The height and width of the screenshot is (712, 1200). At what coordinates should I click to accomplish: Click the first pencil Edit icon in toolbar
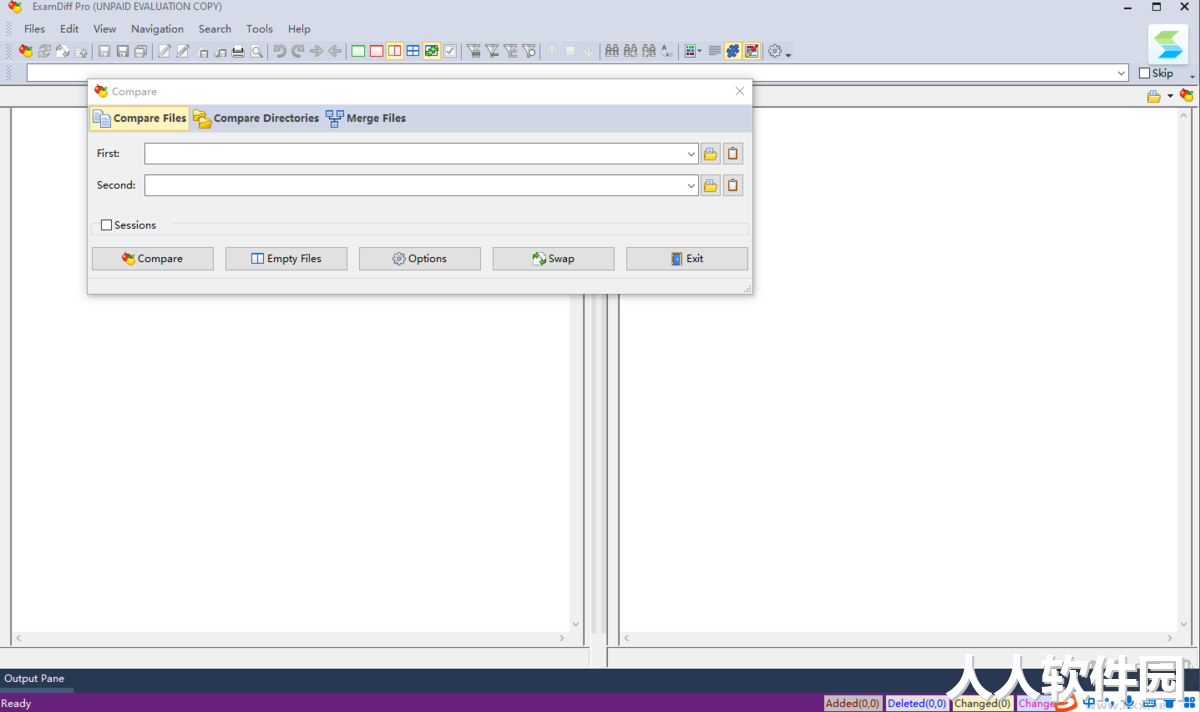click(165, 51)
